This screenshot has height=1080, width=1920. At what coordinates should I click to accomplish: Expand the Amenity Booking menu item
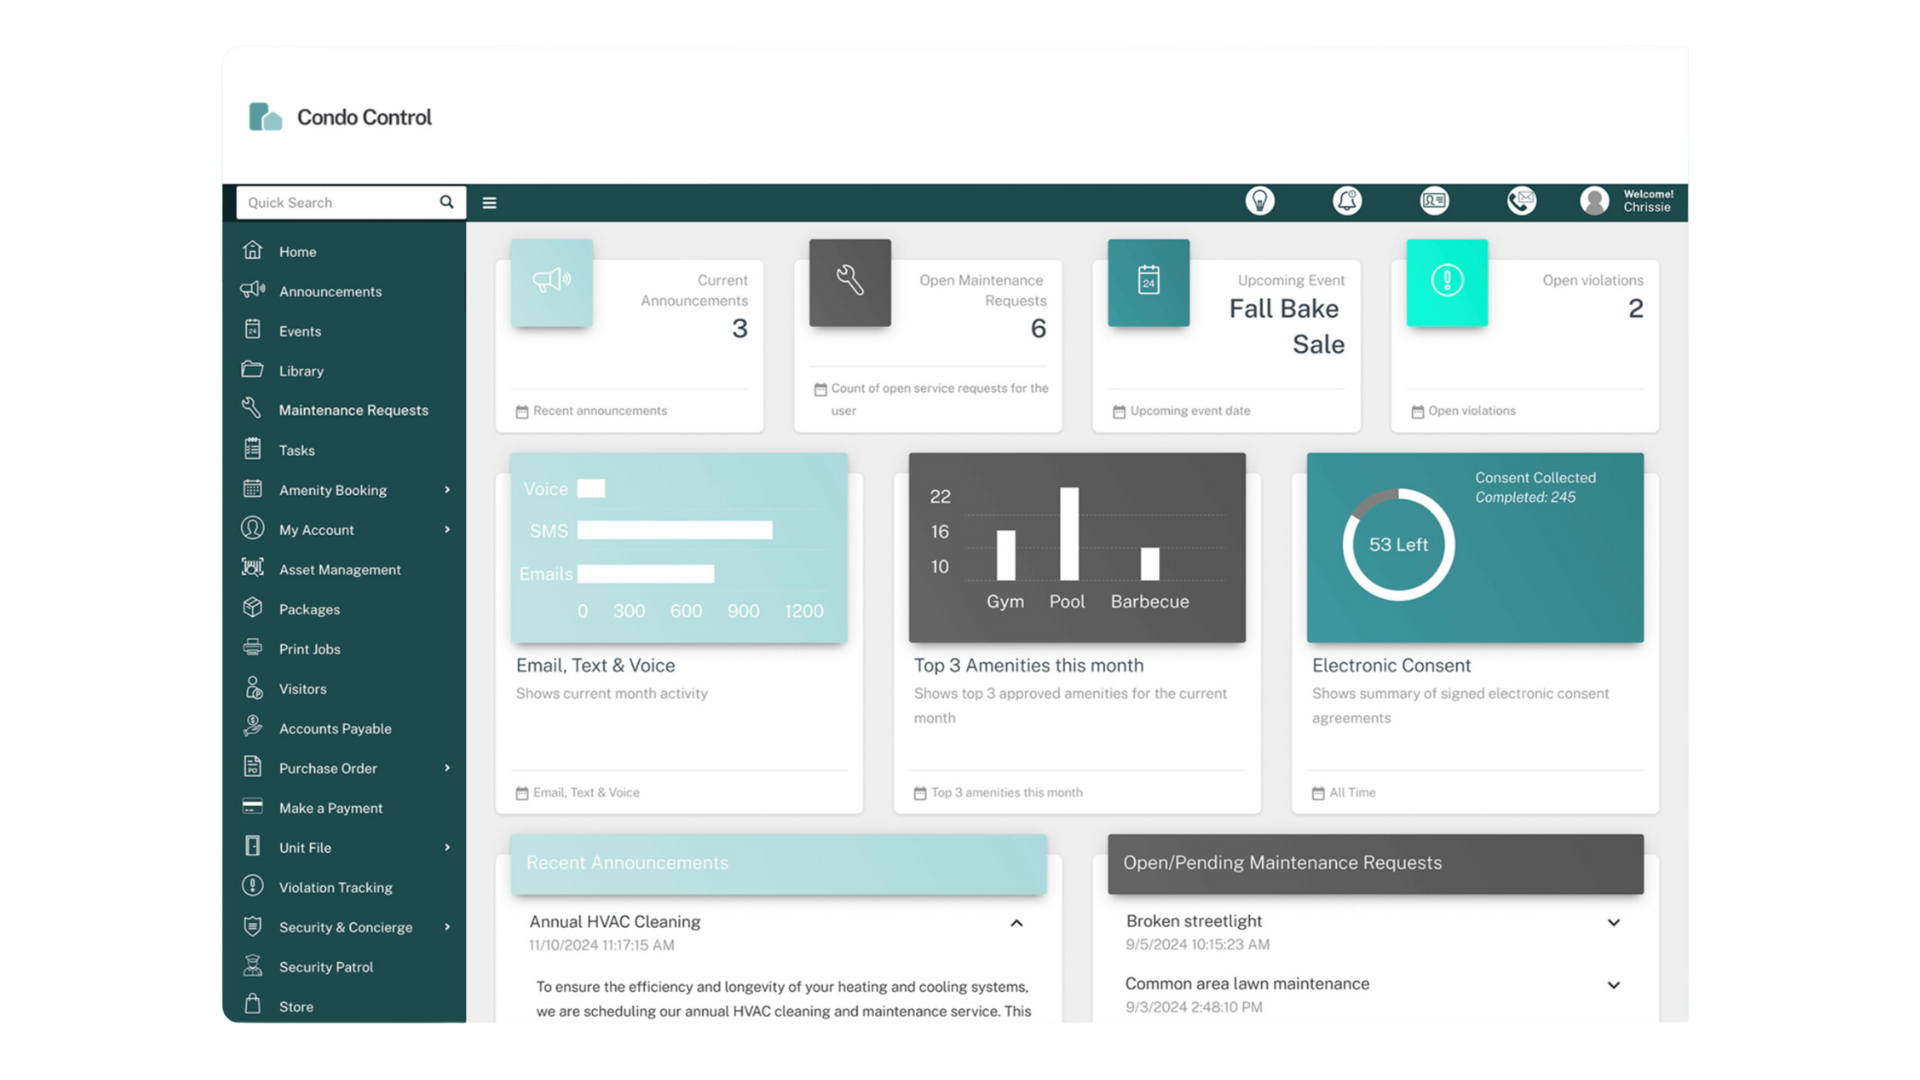click(448, 489)
